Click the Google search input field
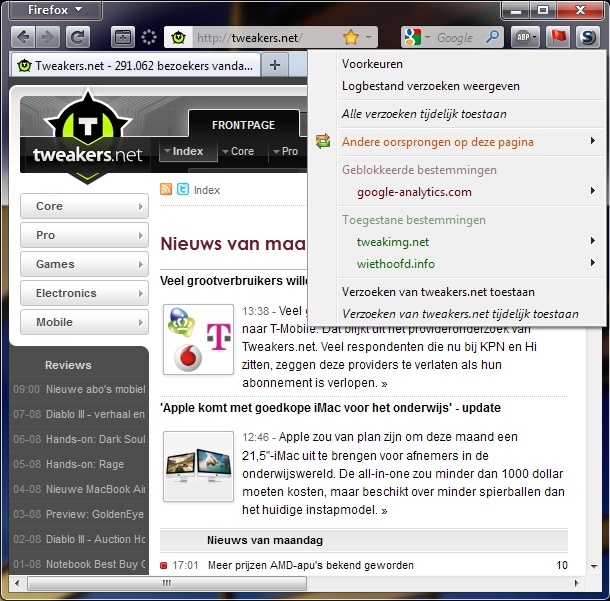The image size is (610, 601). pyautogui.click(x=455, y=38)
